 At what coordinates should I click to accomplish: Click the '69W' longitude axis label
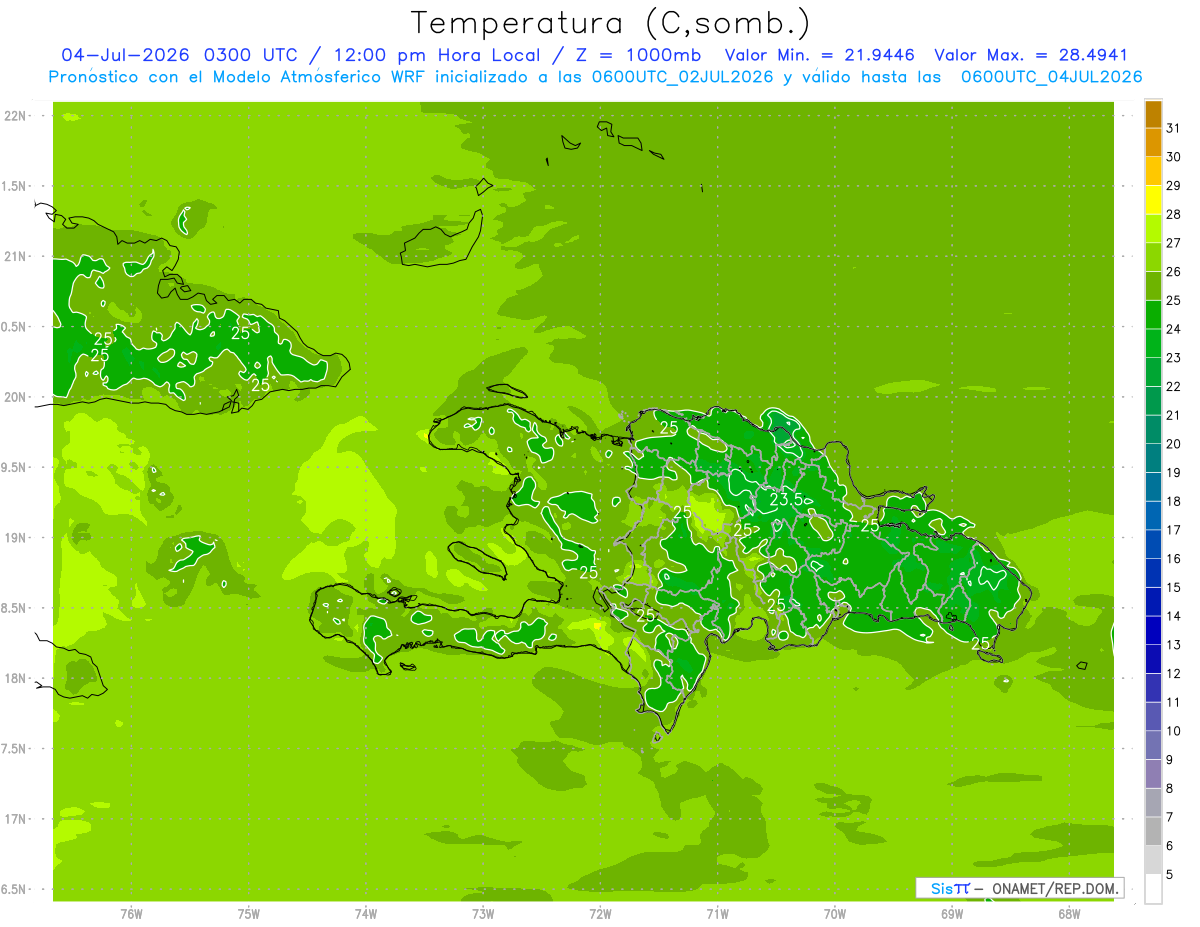952,914
